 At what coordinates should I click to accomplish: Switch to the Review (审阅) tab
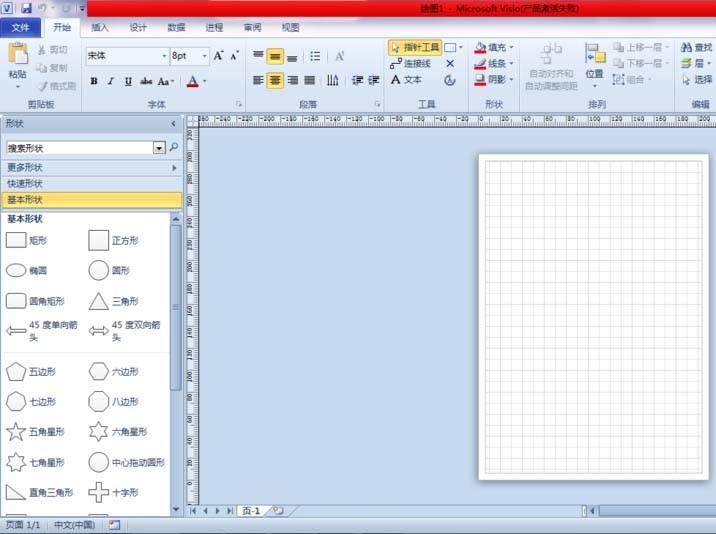pos(253,28)
